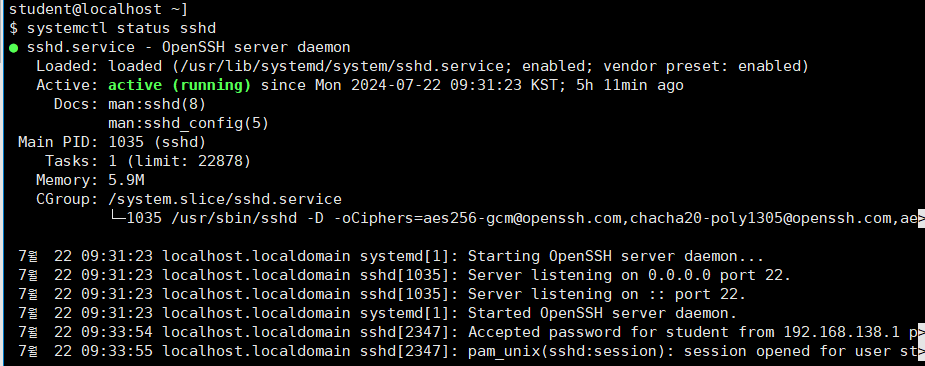Viewport: 925px width, 366px height.
Task: Click 'Server listening on :: port 22' line
Action: click(x=607, y=295)
